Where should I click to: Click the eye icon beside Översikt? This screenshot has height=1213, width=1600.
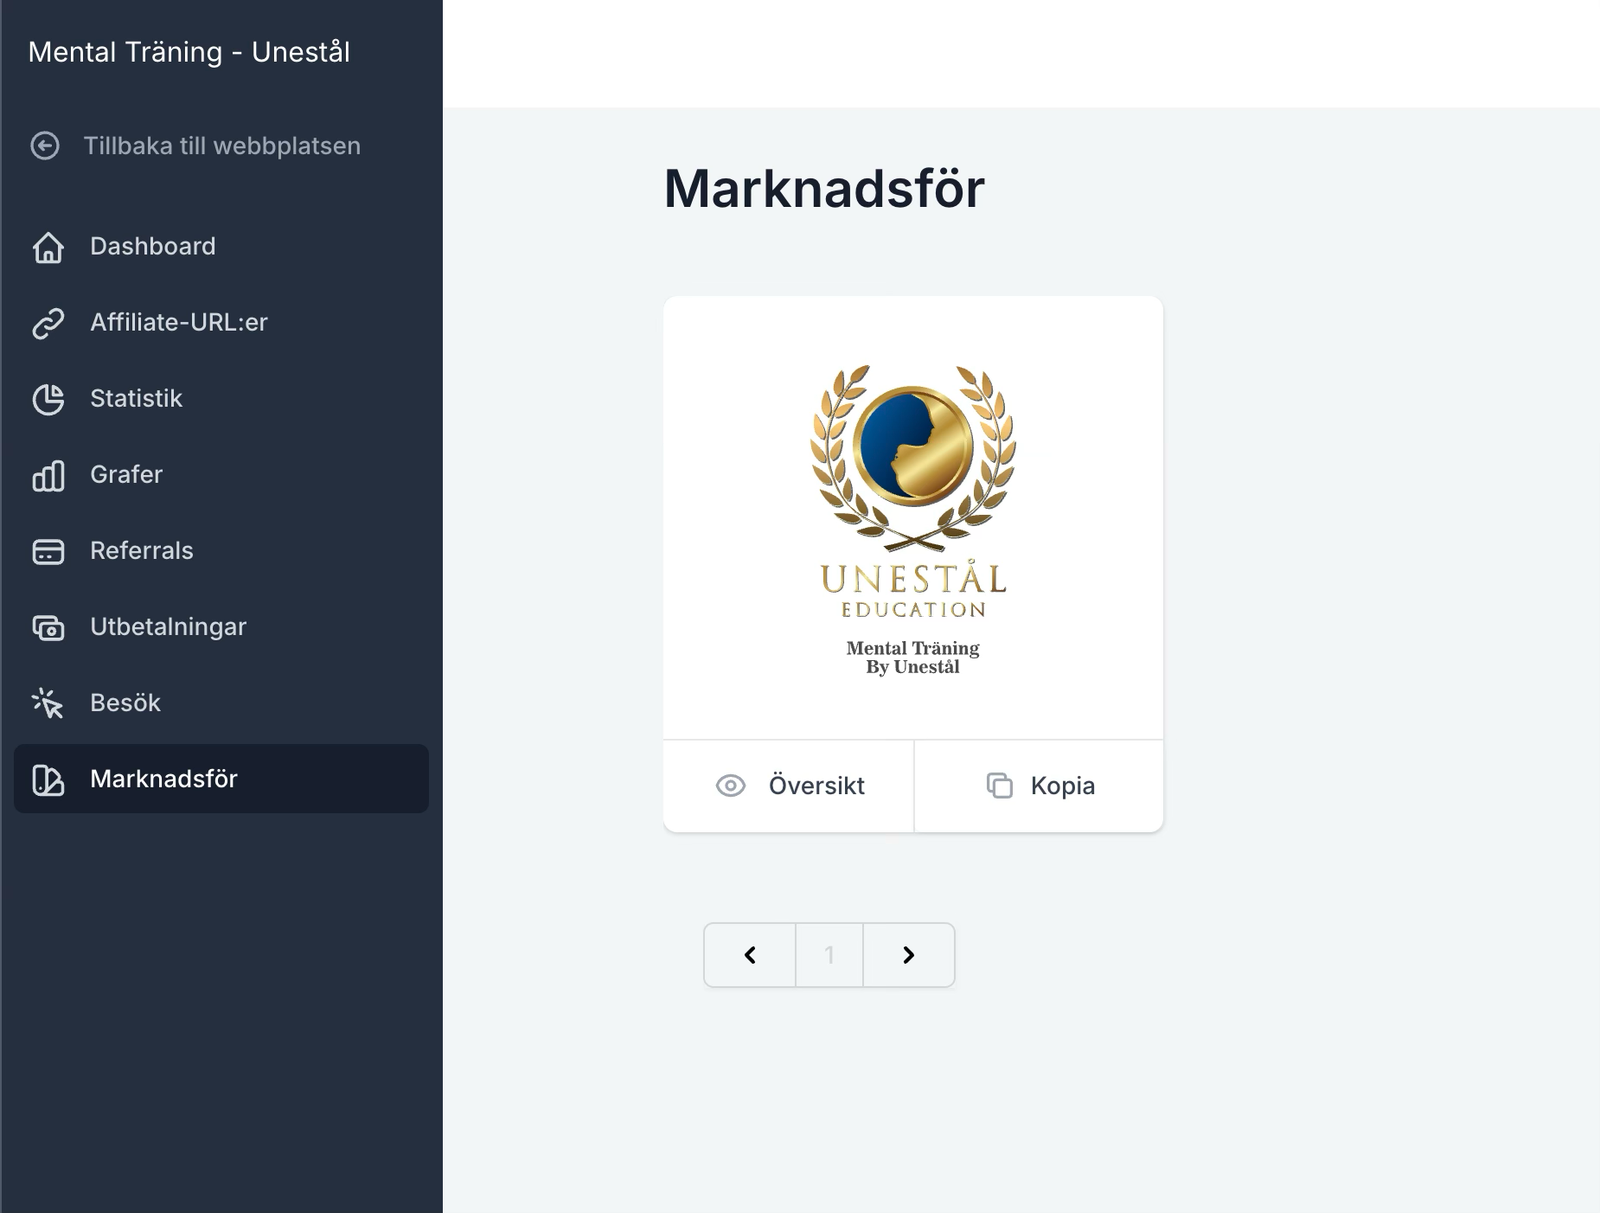click(x=731, y=786)
